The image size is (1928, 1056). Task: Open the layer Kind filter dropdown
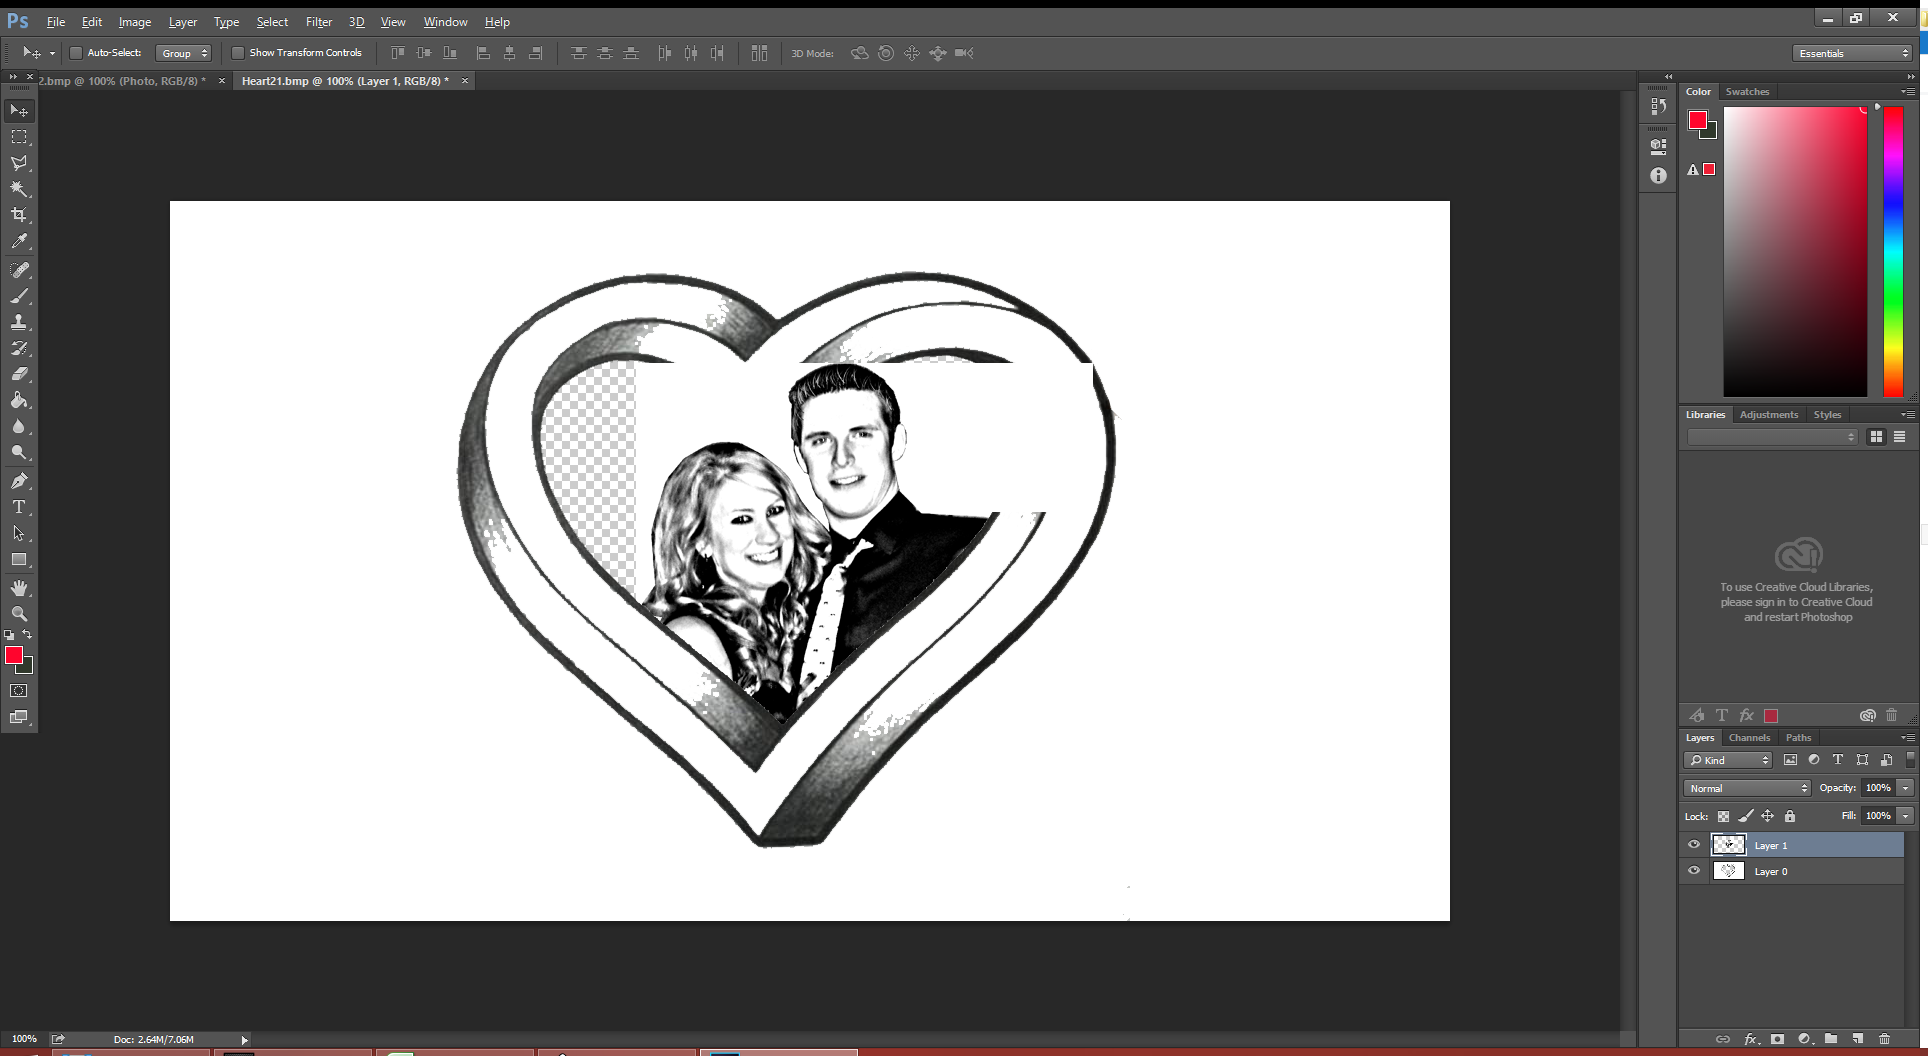1729,760
